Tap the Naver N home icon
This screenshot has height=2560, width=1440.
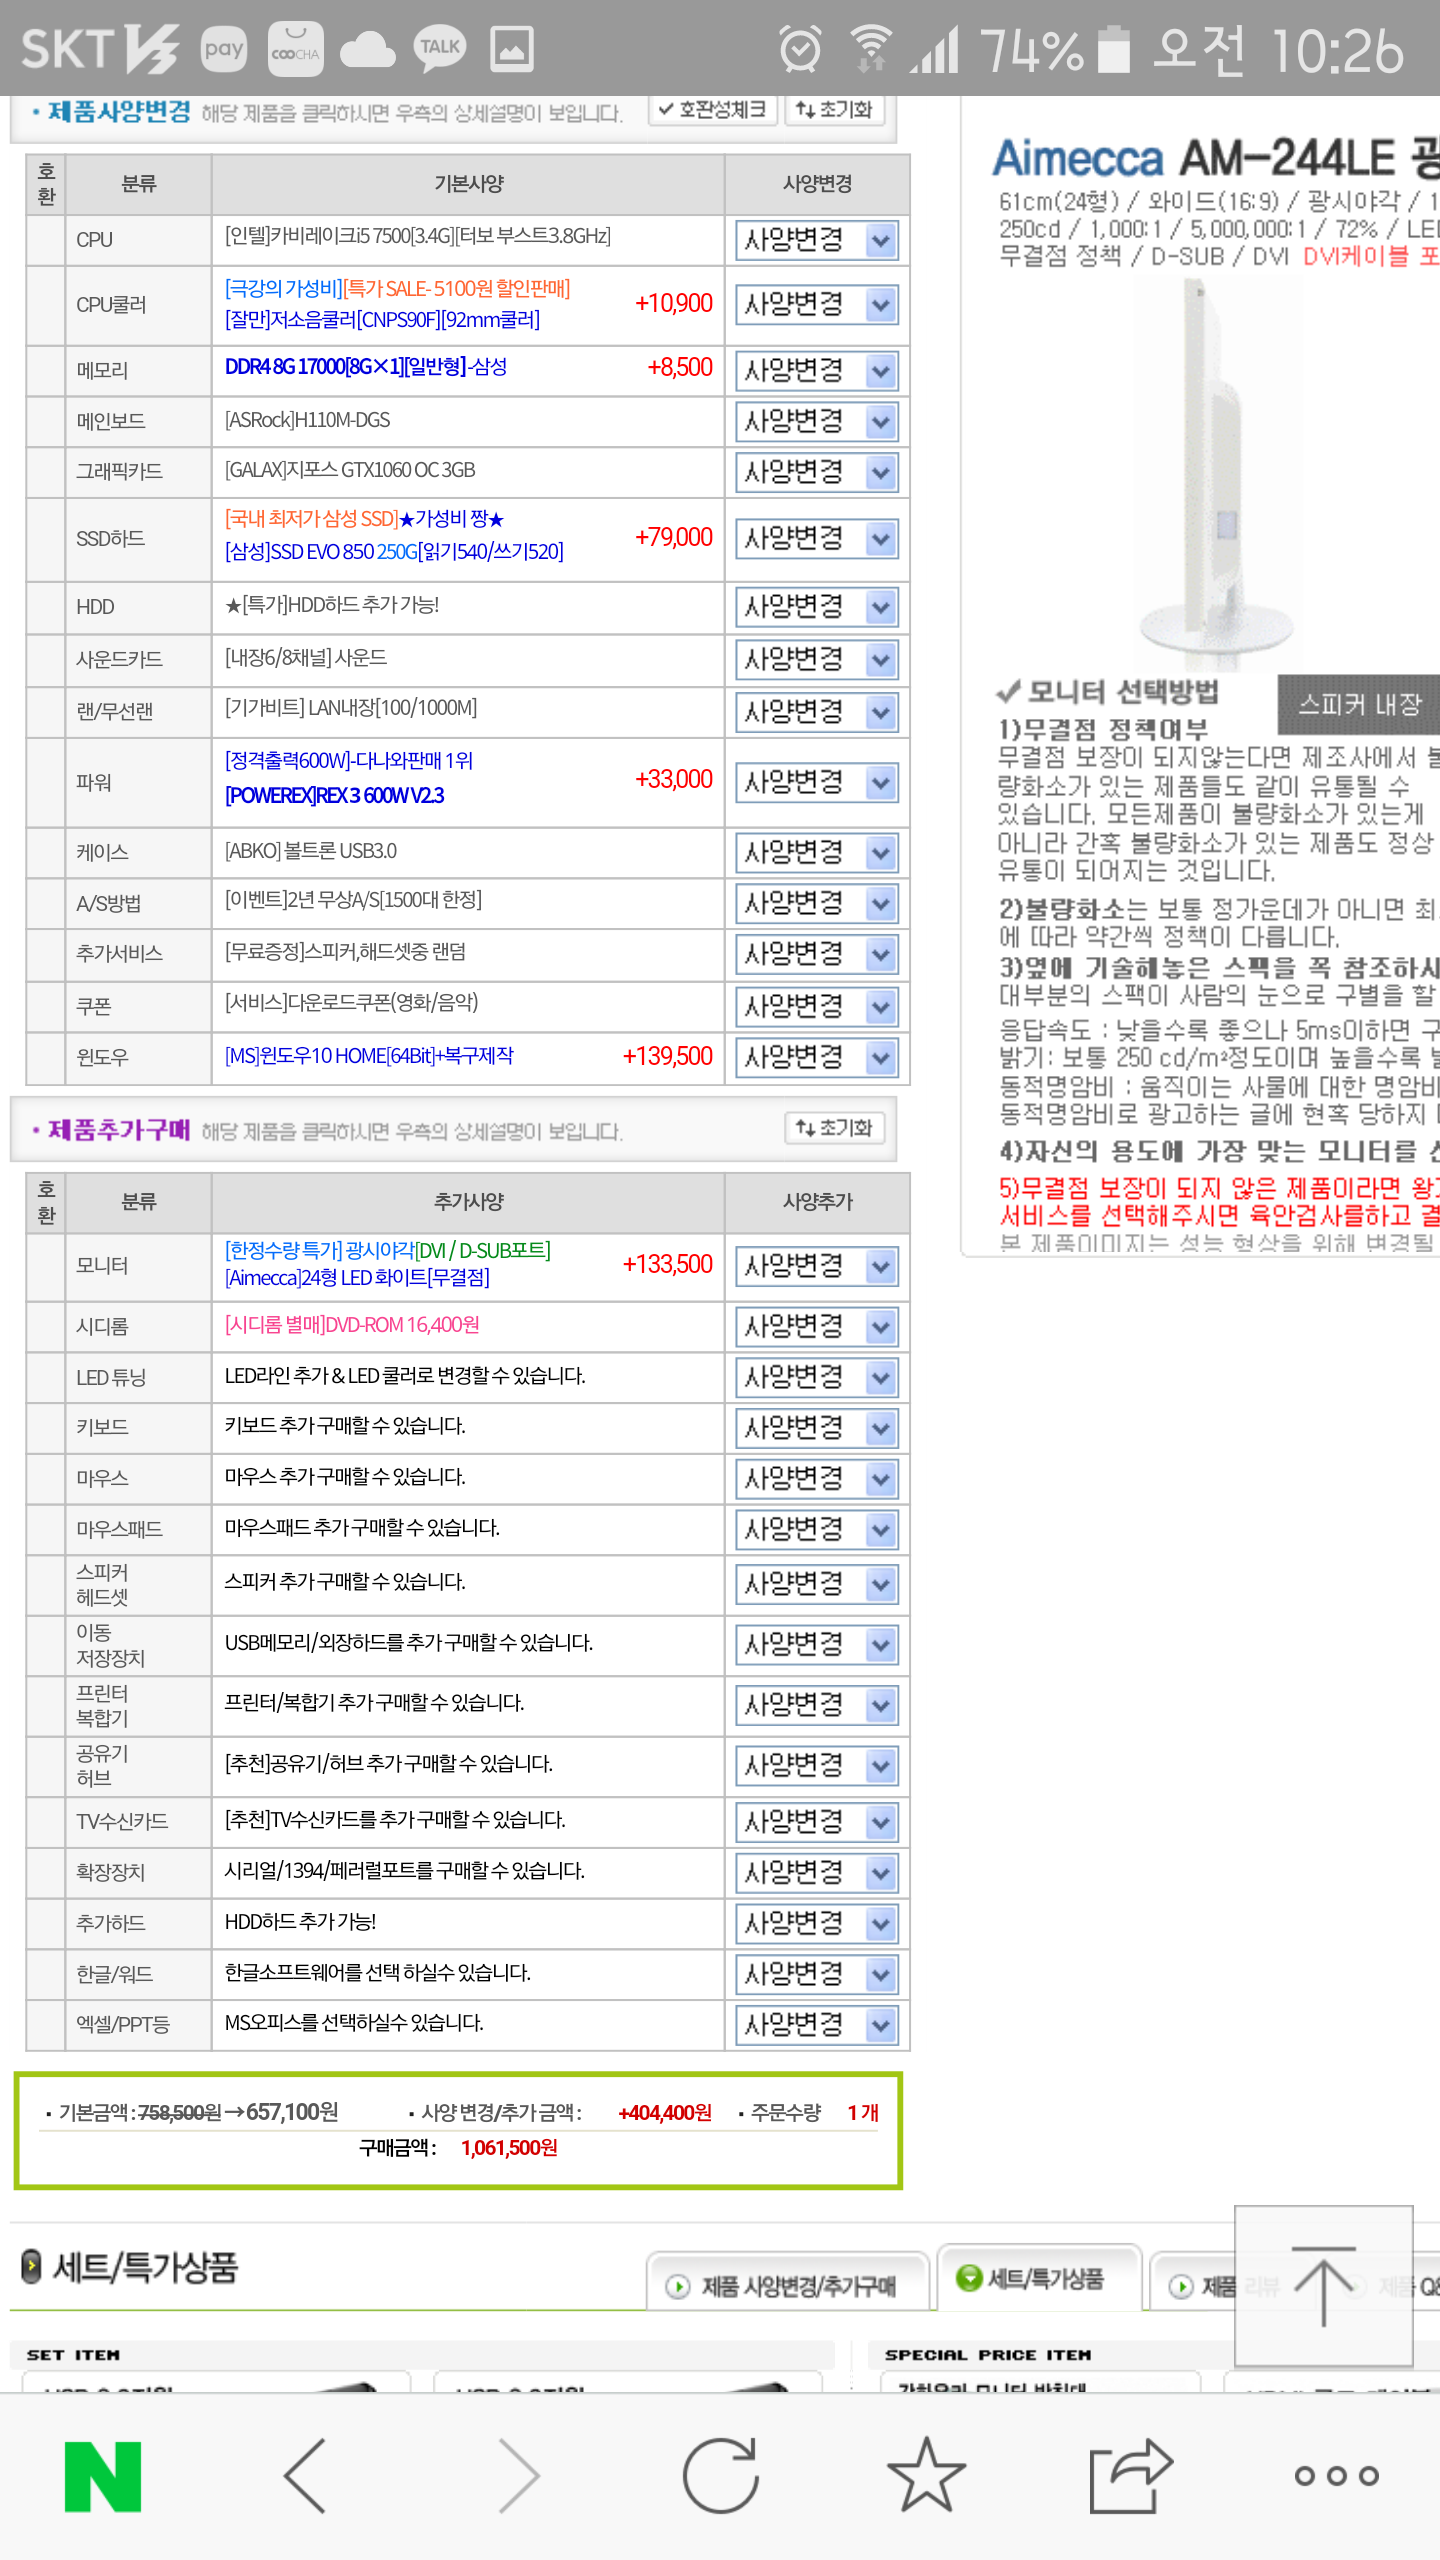coord(103,2476)
